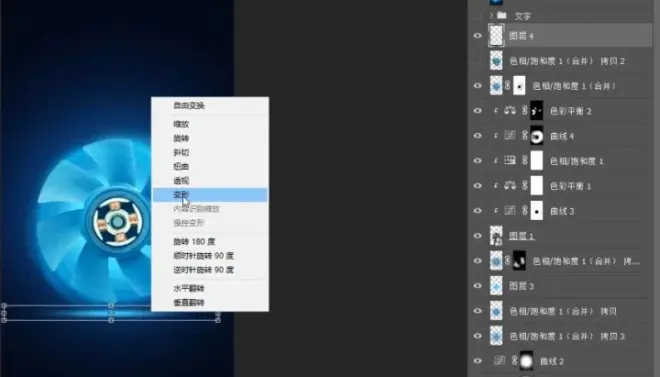
Task: Hide the 色彩平衡 2 adjustment layer
Action: tap(477, 111)
